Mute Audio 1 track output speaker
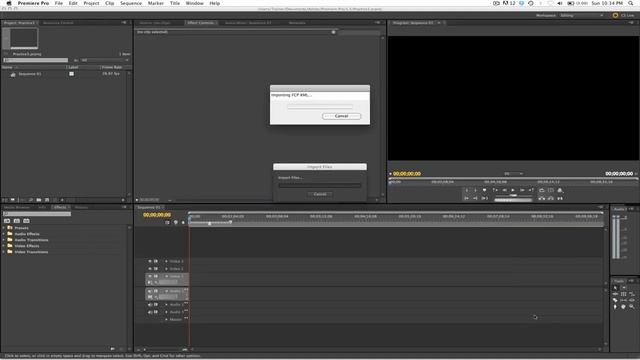 point(150,291)
